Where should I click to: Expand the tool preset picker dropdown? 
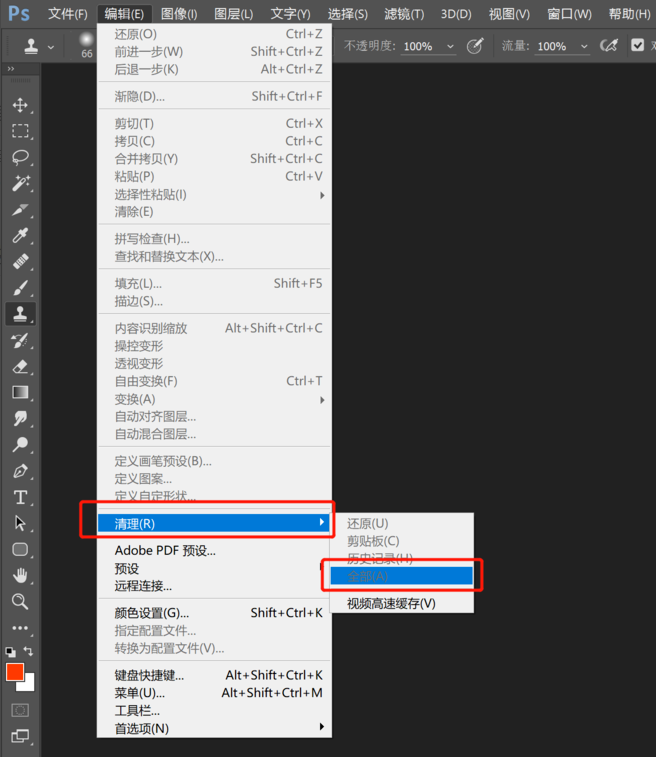pyautogui.click(x=51, y=47)
